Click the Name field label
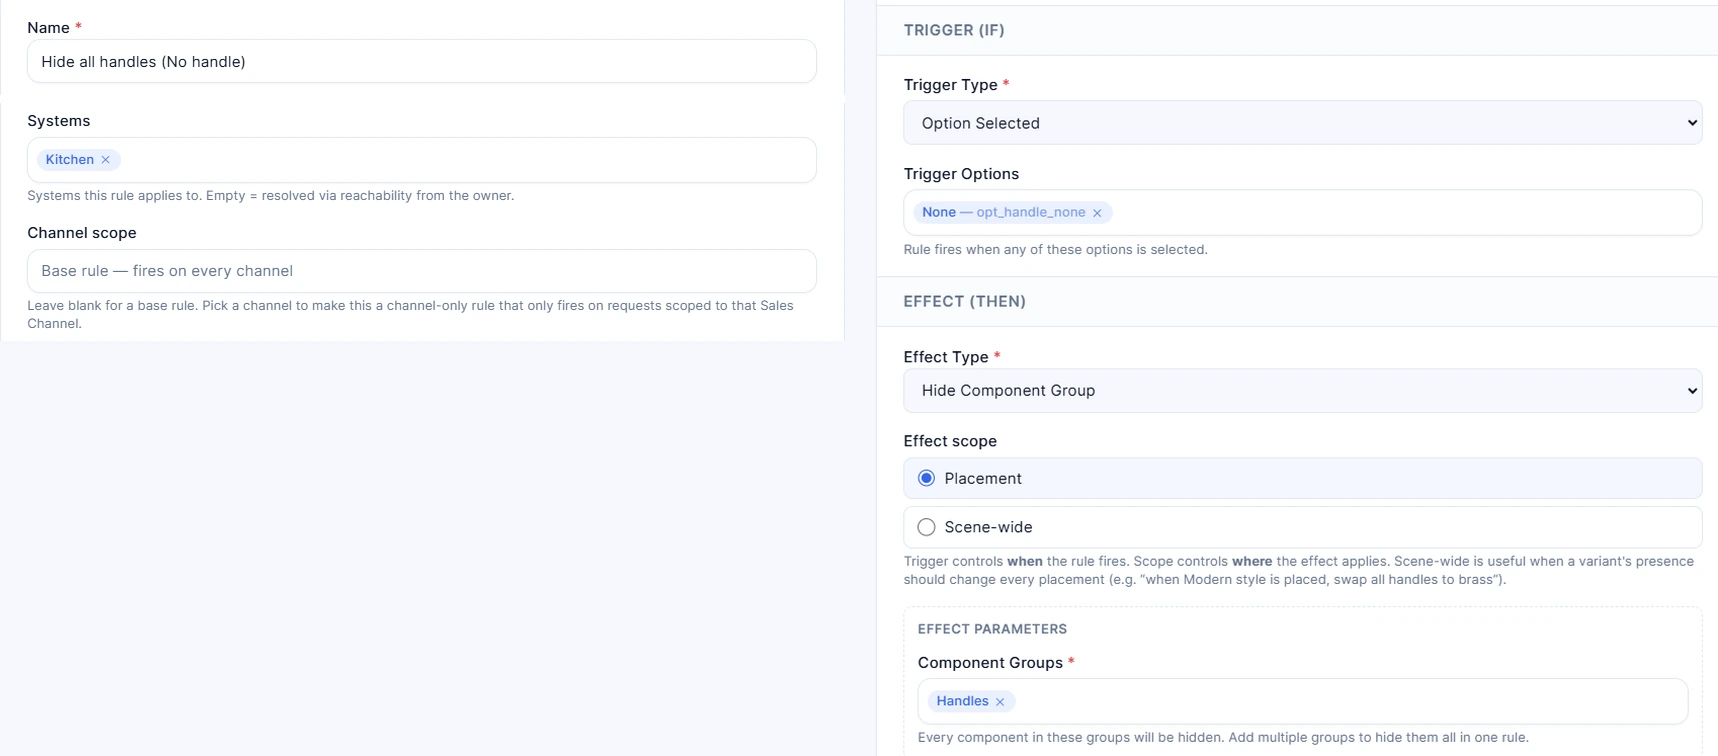Screen dimensions: 1718x756 tap(48, 28)
